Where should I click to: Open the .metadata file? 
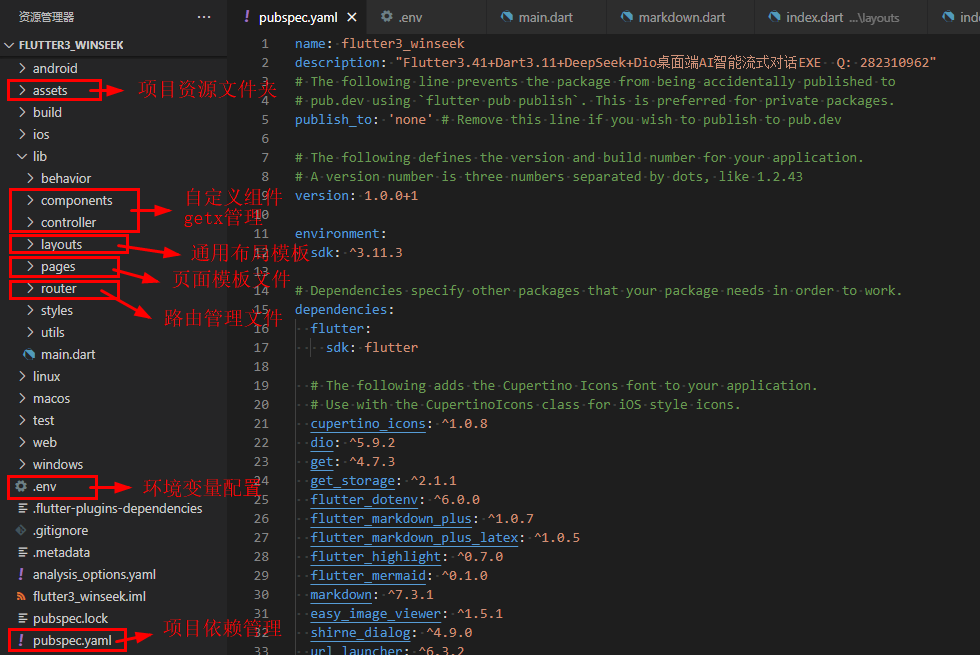(61, 553)
